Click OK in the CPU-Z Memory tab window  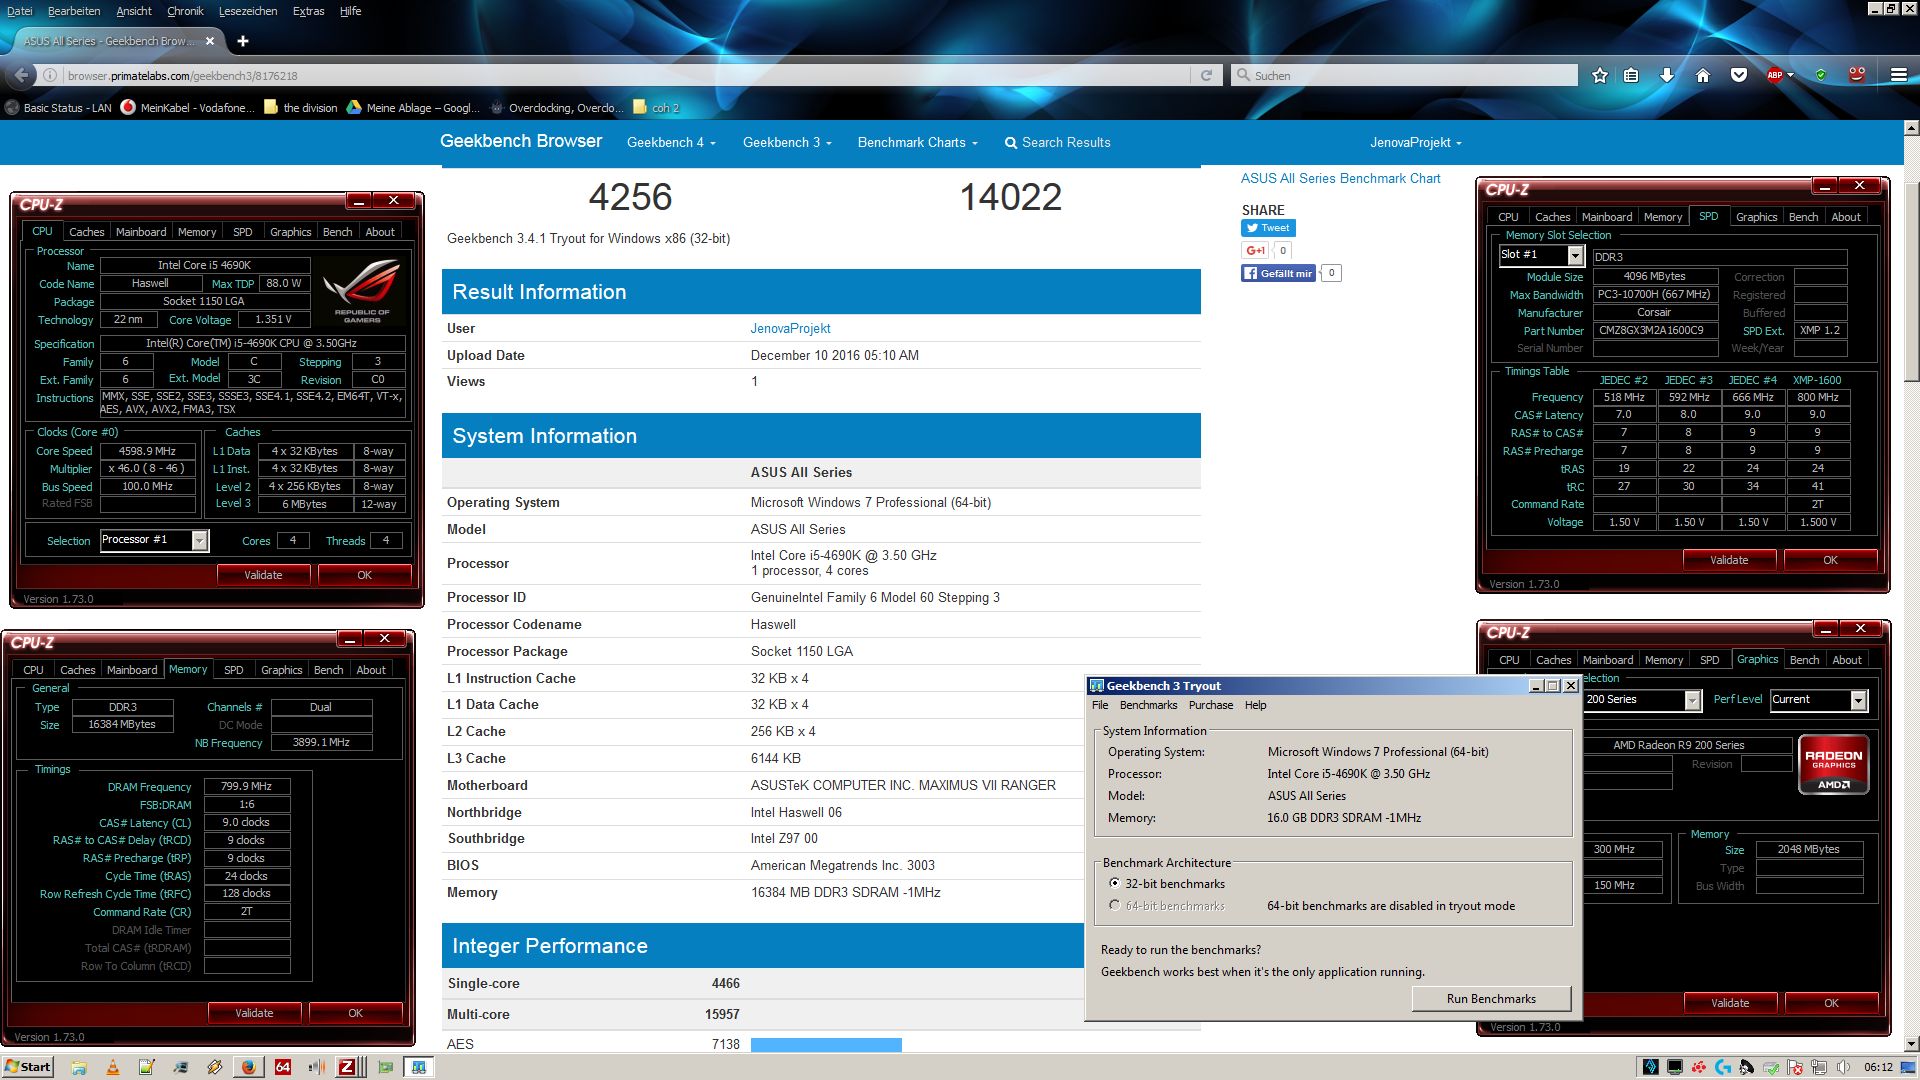(355, 1013)
